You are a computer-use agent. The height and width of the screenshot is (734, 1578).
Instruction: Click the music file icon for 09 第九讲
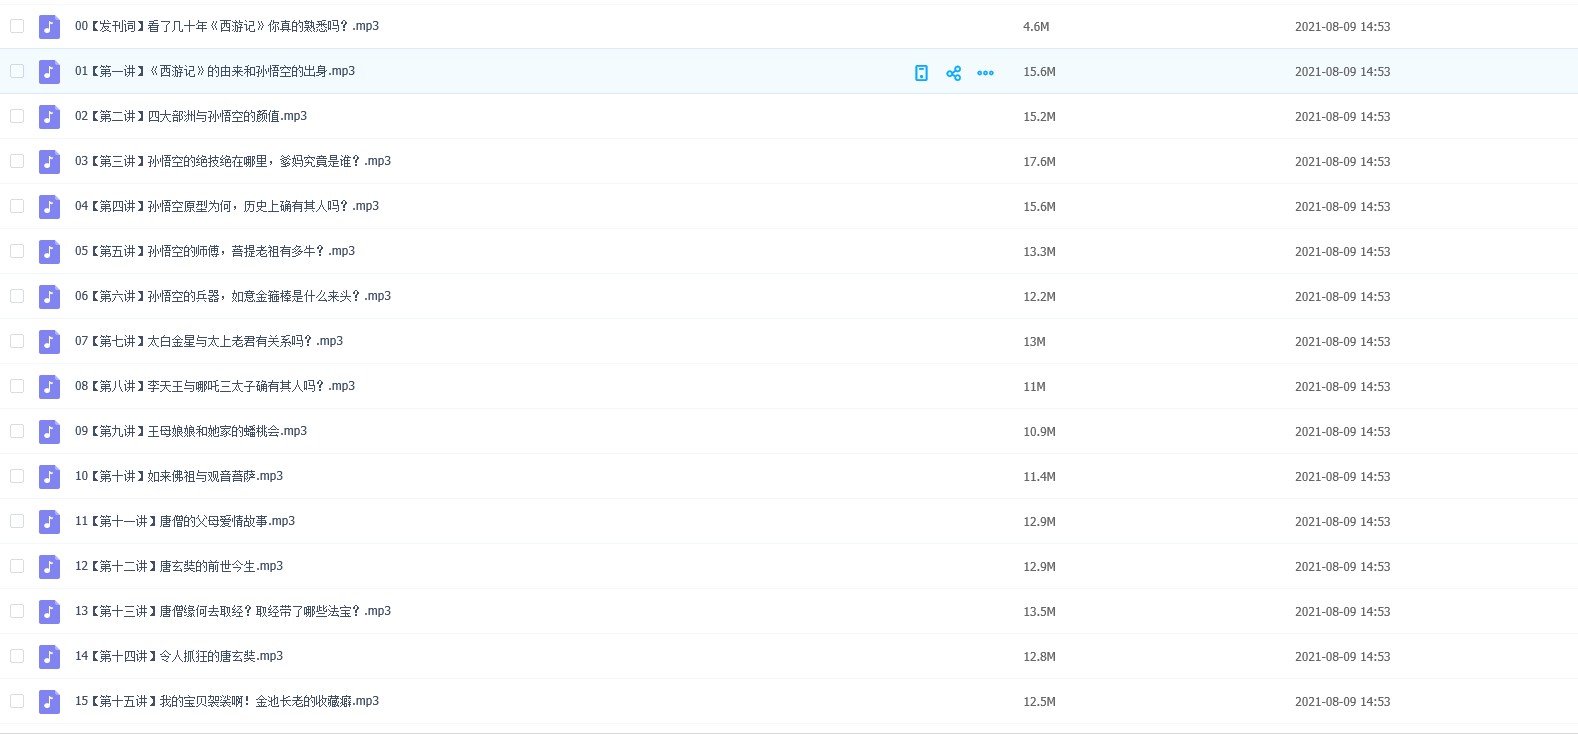click(49, 432)
